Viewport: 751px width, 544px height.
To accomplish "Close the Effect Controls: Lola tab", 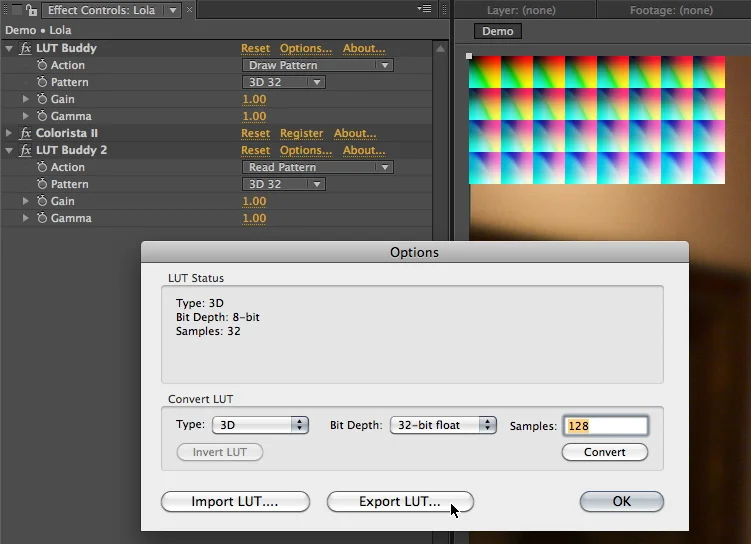I will pyautogui.click(x=191, y=11).
